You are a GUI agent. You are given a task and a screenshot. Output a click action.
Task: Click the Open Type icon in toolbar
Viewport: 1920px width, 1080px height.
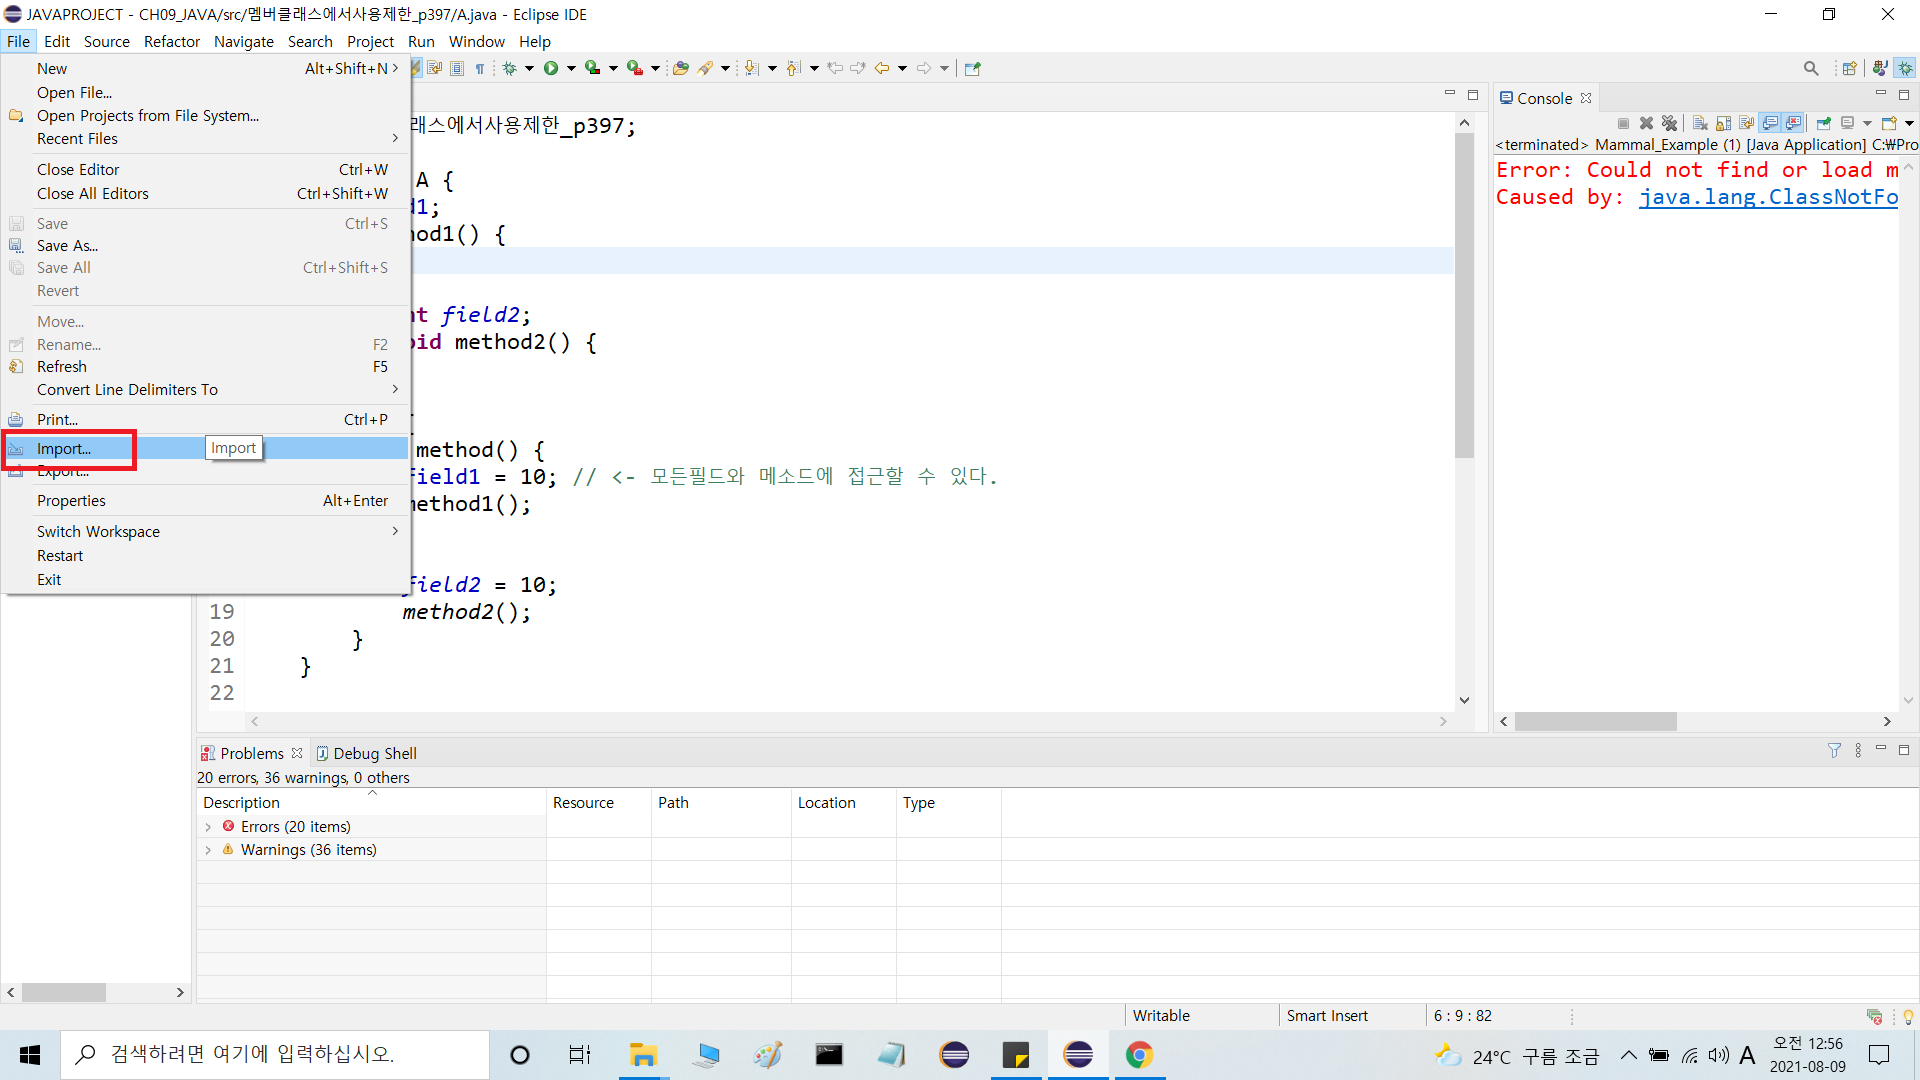click(x=680, y=68)
